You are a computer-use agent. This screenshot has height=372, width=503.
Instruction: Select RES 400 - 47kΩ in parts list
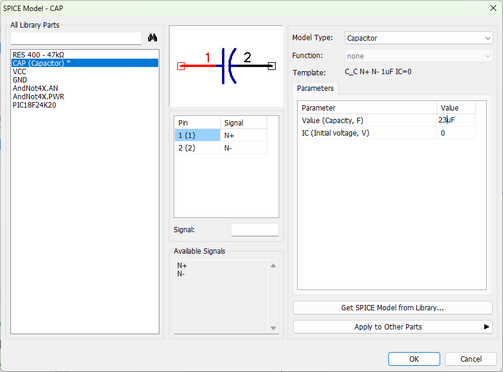point(85,55)
